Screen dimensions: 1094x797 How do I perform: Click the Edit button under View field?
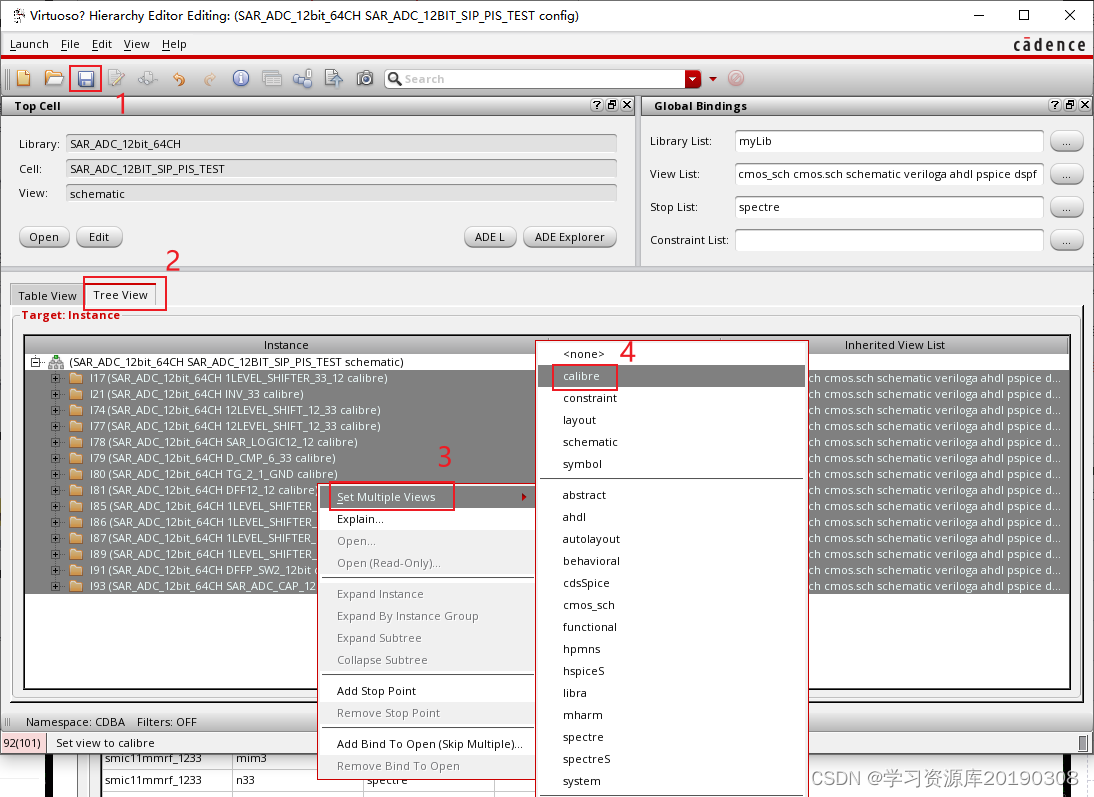coord(98,237)
